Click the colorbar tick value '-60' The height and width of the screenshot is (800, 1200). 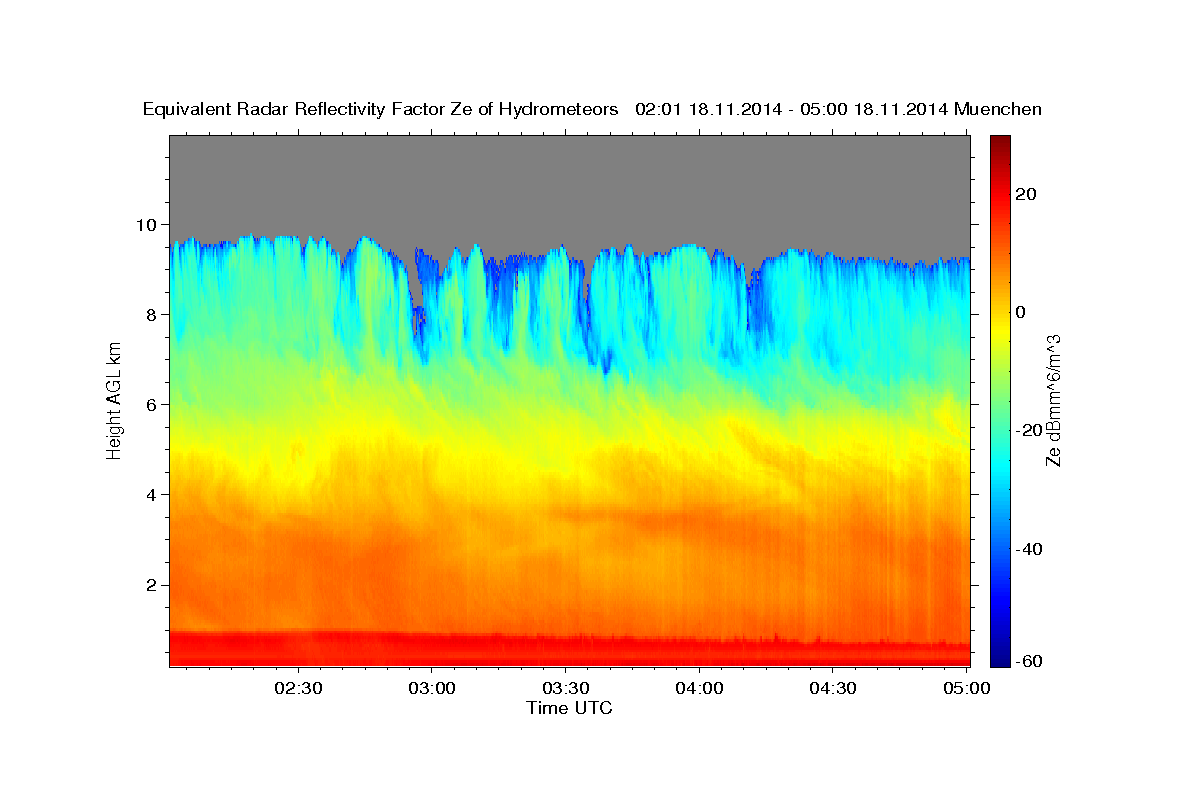(1030, 660)
